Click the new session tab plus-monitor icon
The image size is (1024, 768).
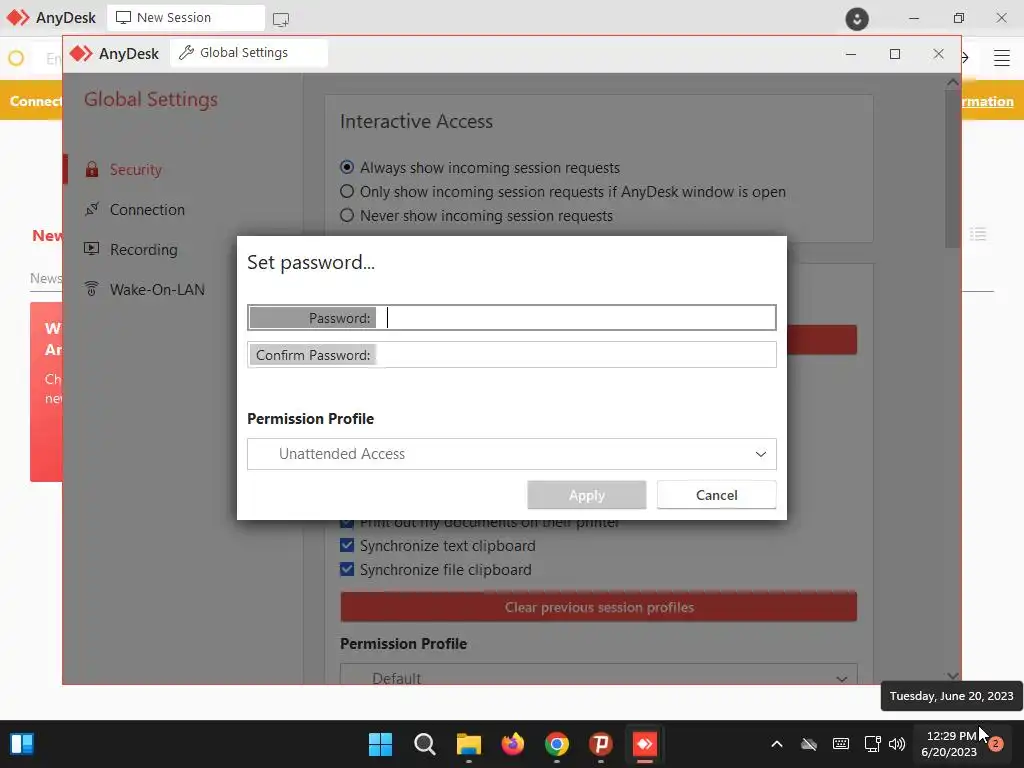coord(281,20)
